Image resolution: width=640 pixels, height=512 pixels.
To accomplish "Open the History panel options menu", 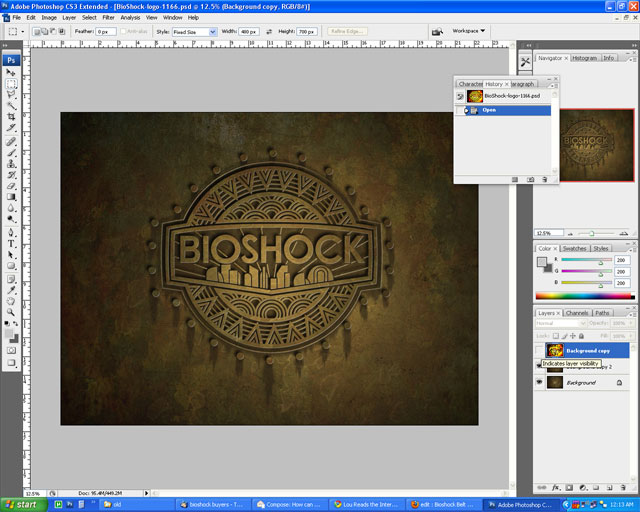I will [x=554, y=85].
